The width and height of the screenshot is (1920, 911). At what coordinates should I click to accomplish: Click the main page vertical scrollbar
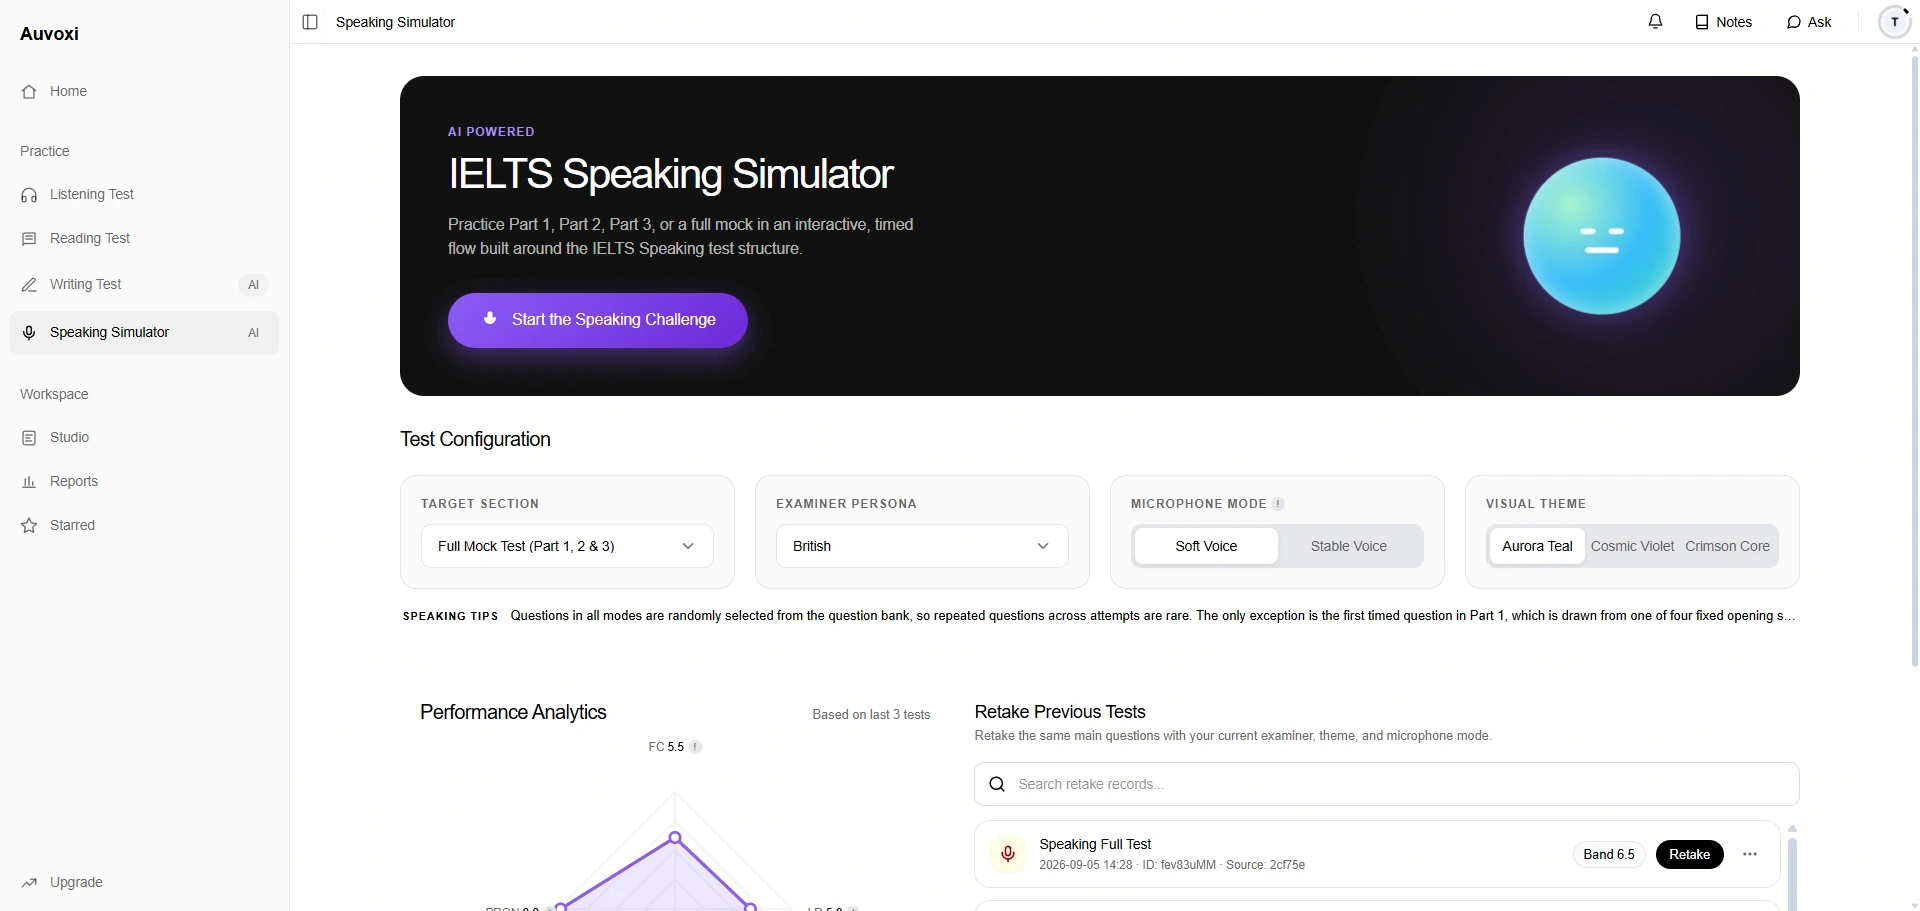[x=1914, y=360]
